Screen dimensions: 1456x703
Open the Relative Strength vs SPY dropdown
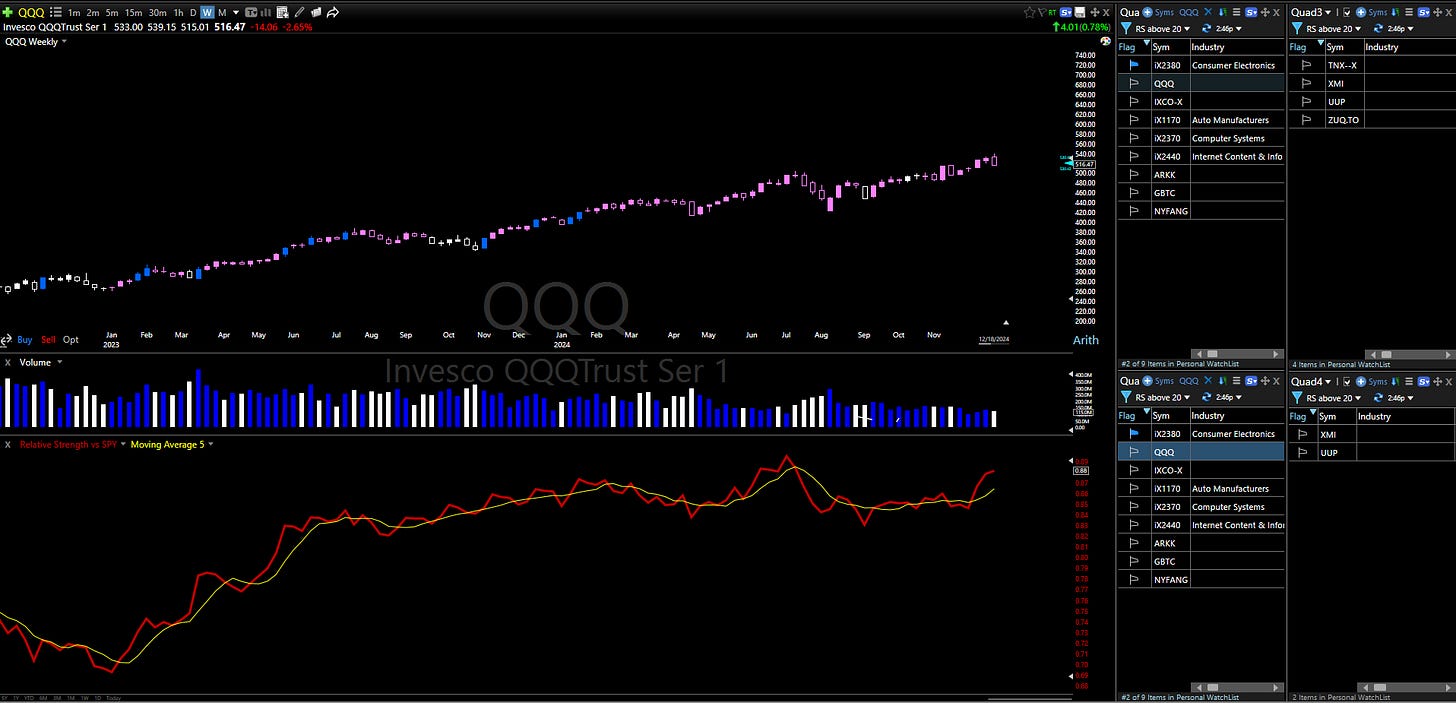pos(123,444)
